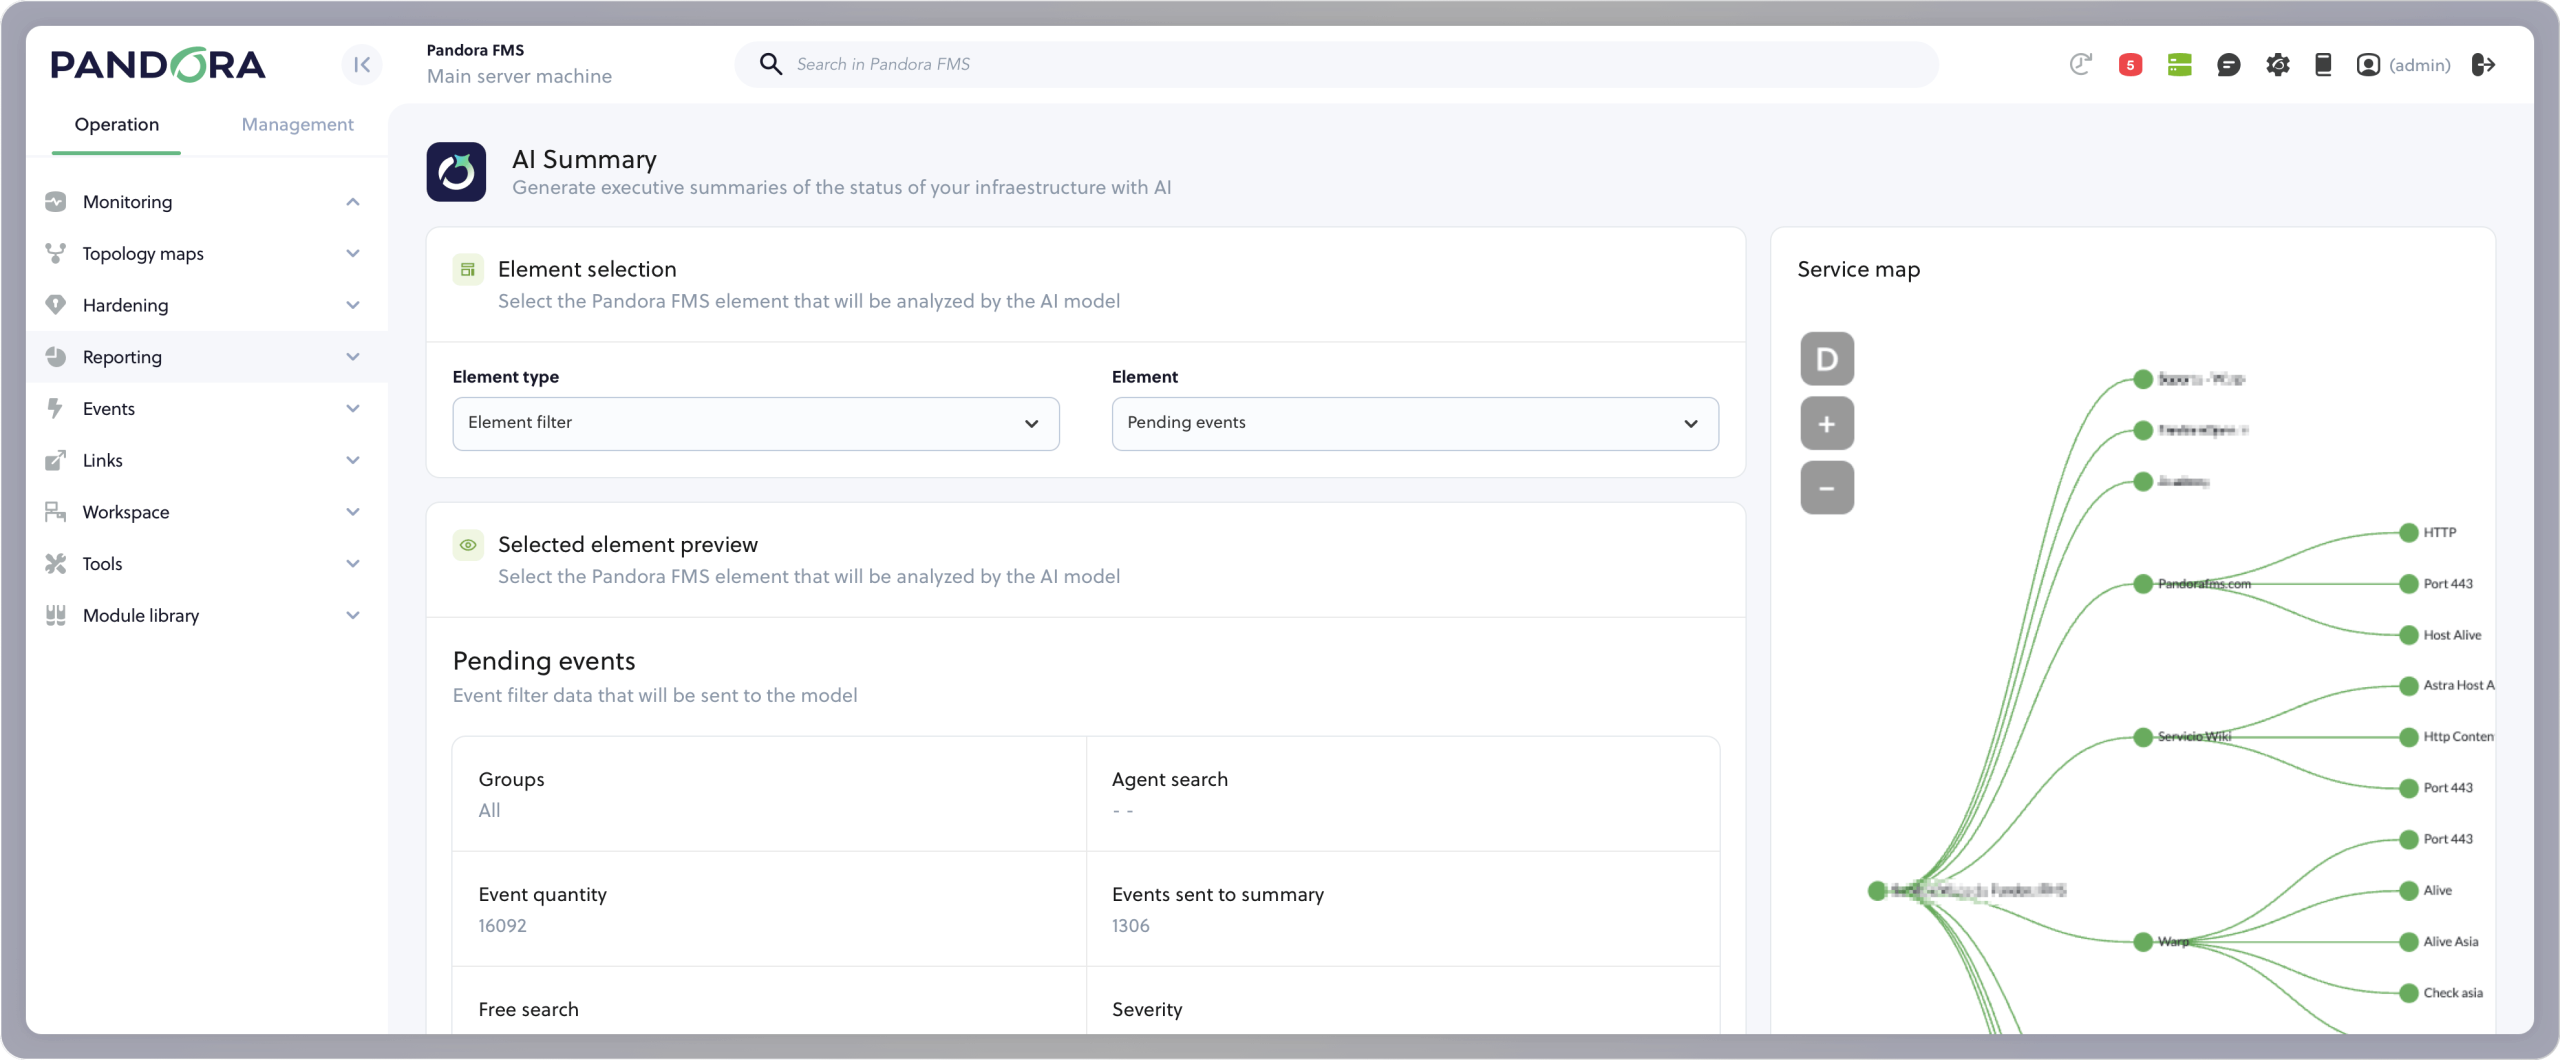Click the Main server machine text
The height and width of the screenshot is (1060, 2560).
(x=519, y=77)
